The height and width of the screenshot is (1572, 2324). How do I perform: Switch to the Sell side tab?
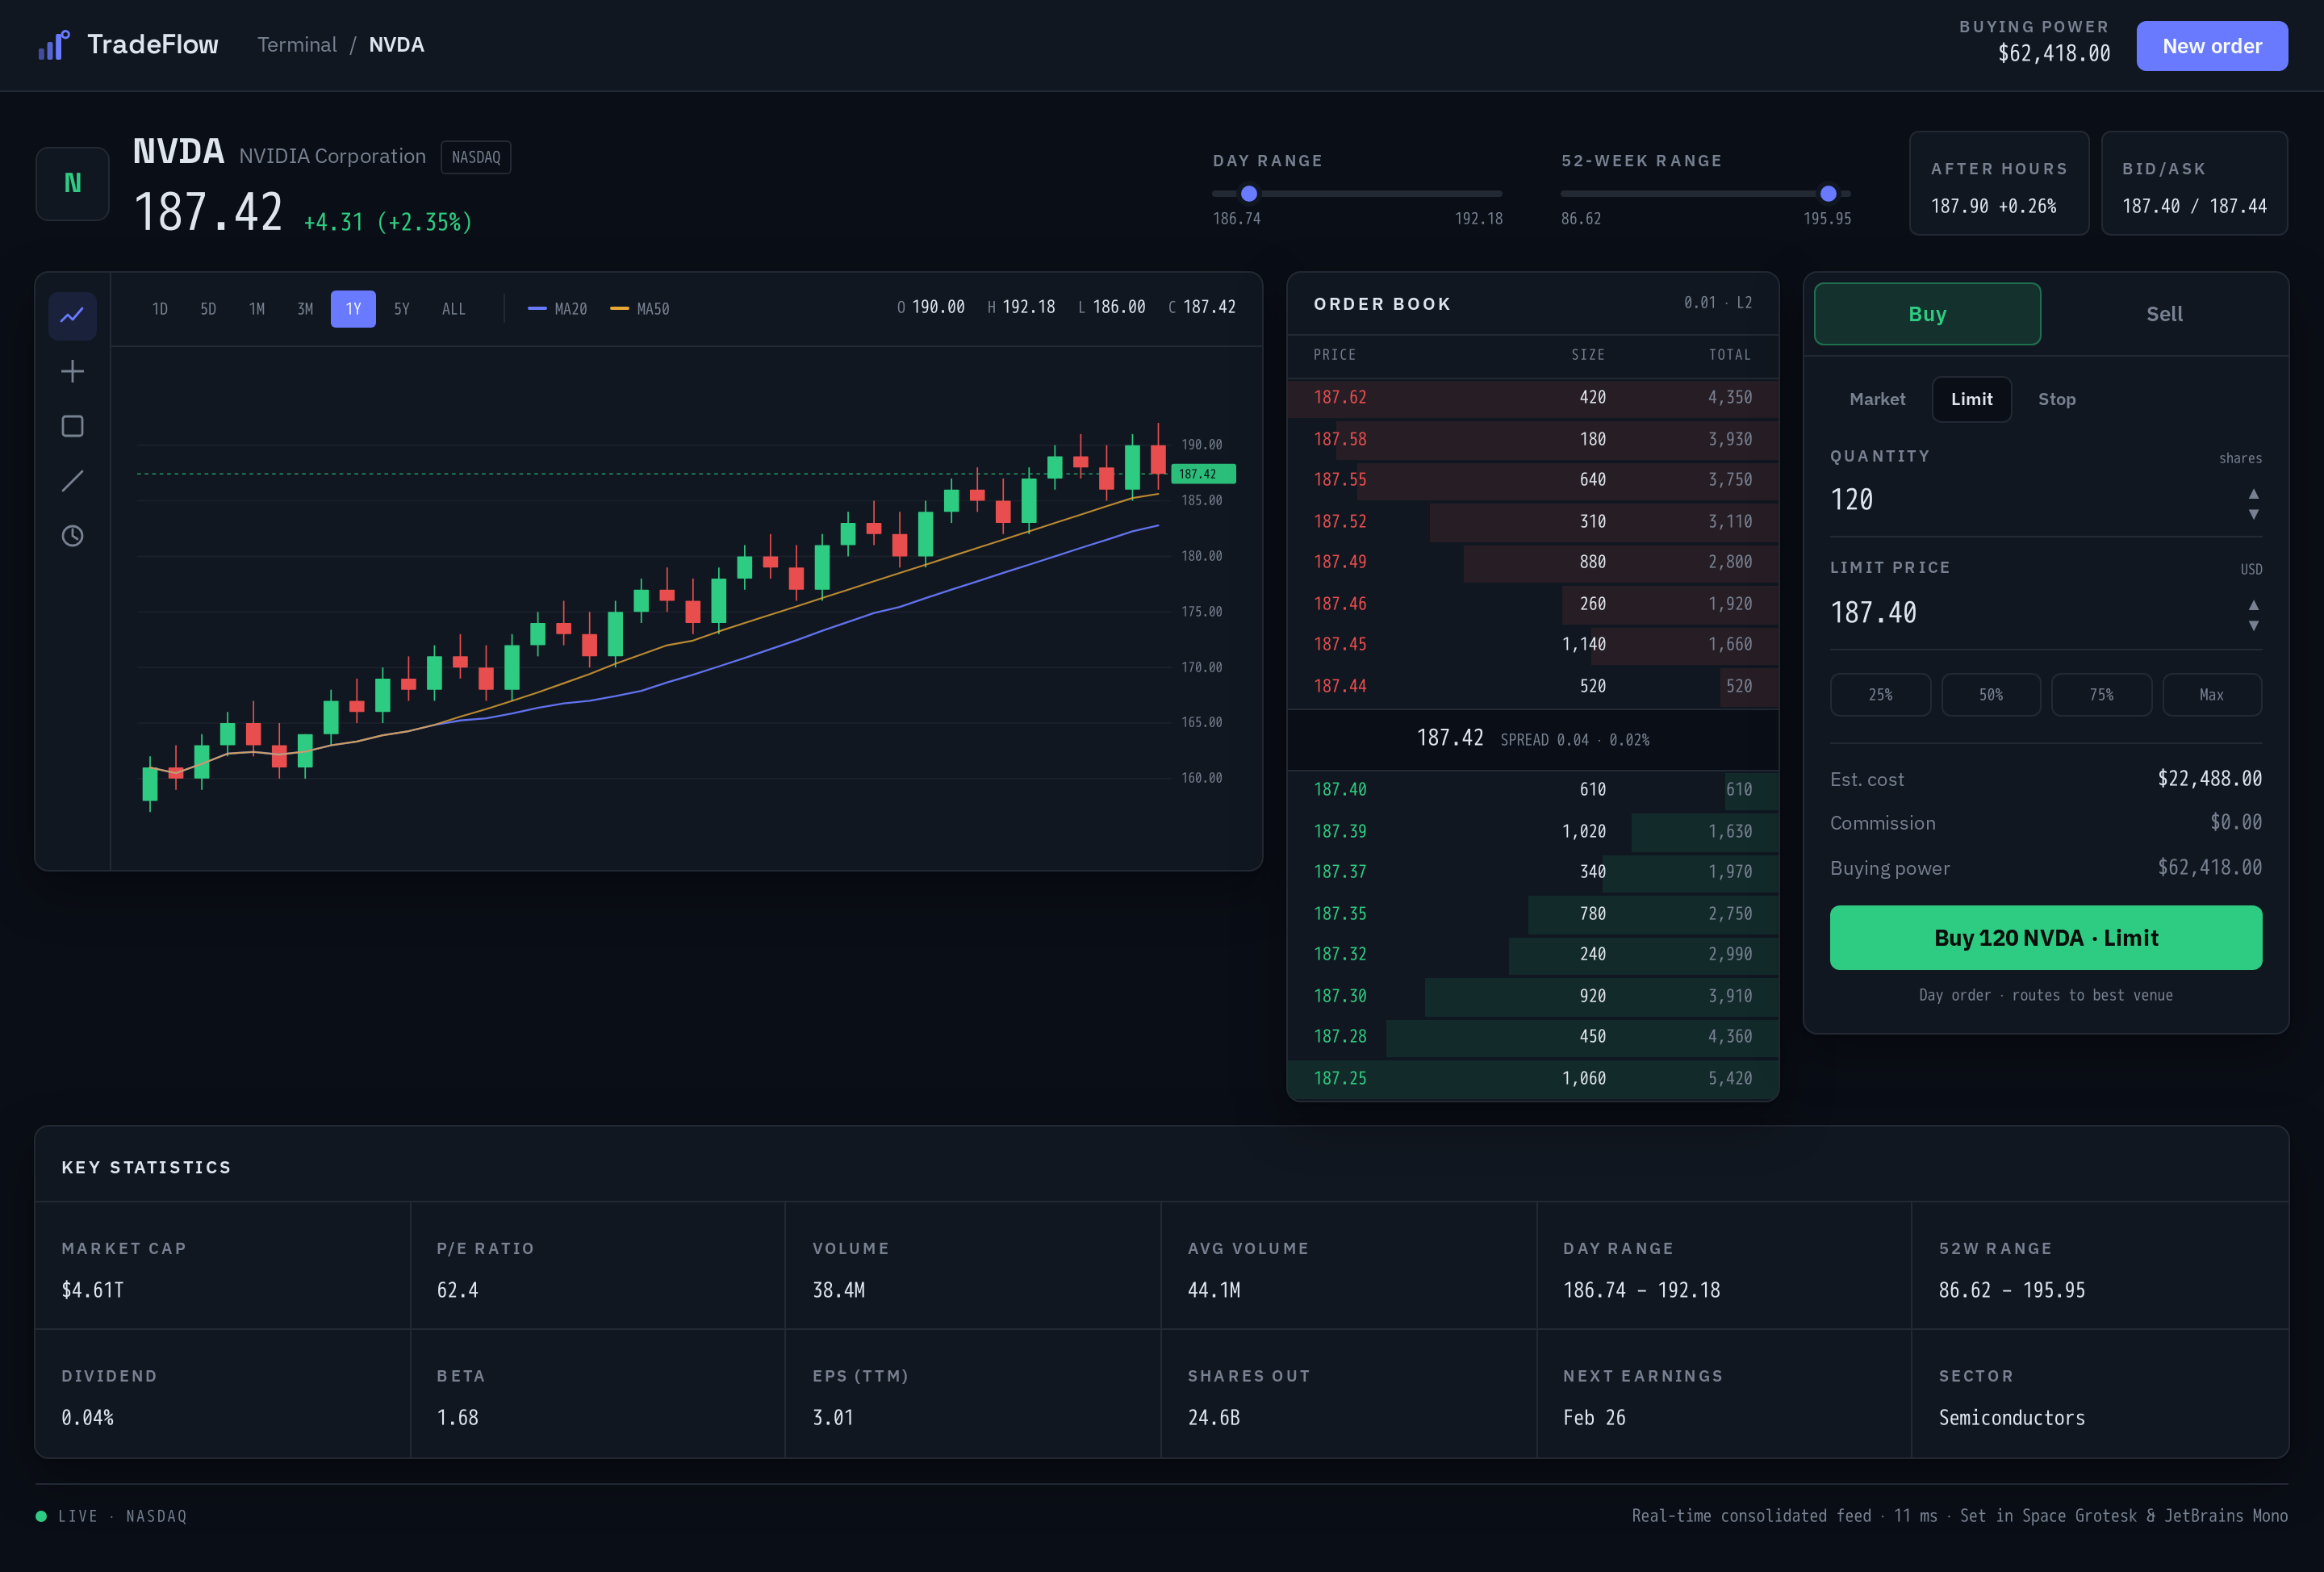[x=2164, y=314]
